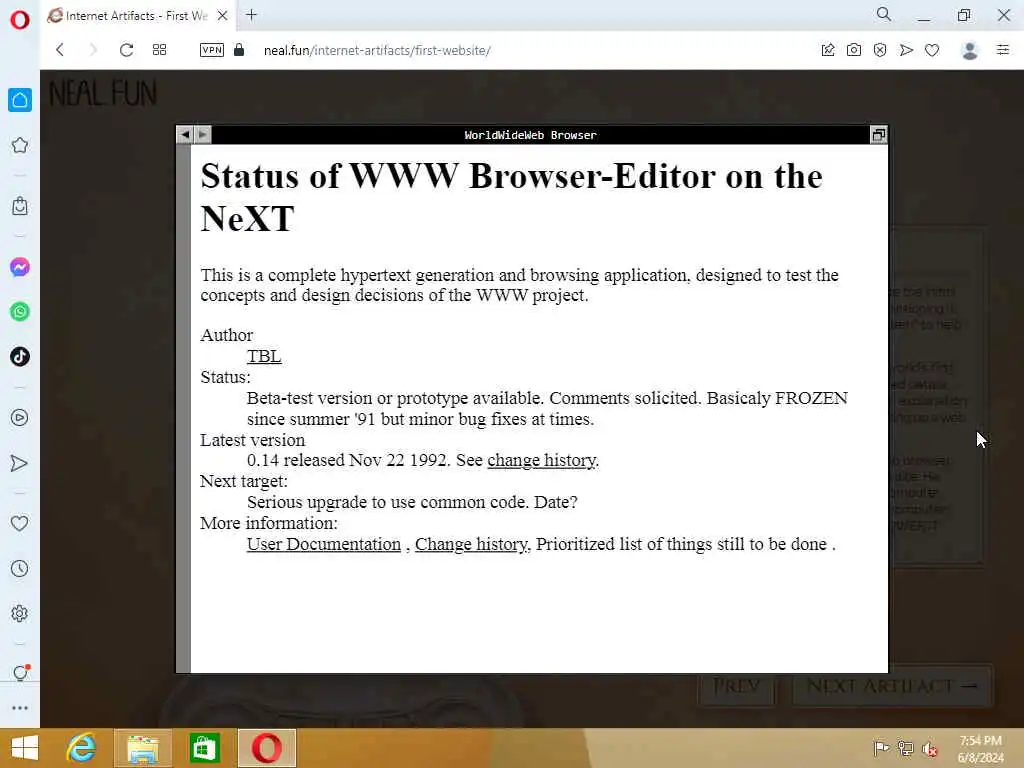Viewport: 1024px width, 768px height.
Task: Open Change history link under More information
Action: click(x=472, y=544)
